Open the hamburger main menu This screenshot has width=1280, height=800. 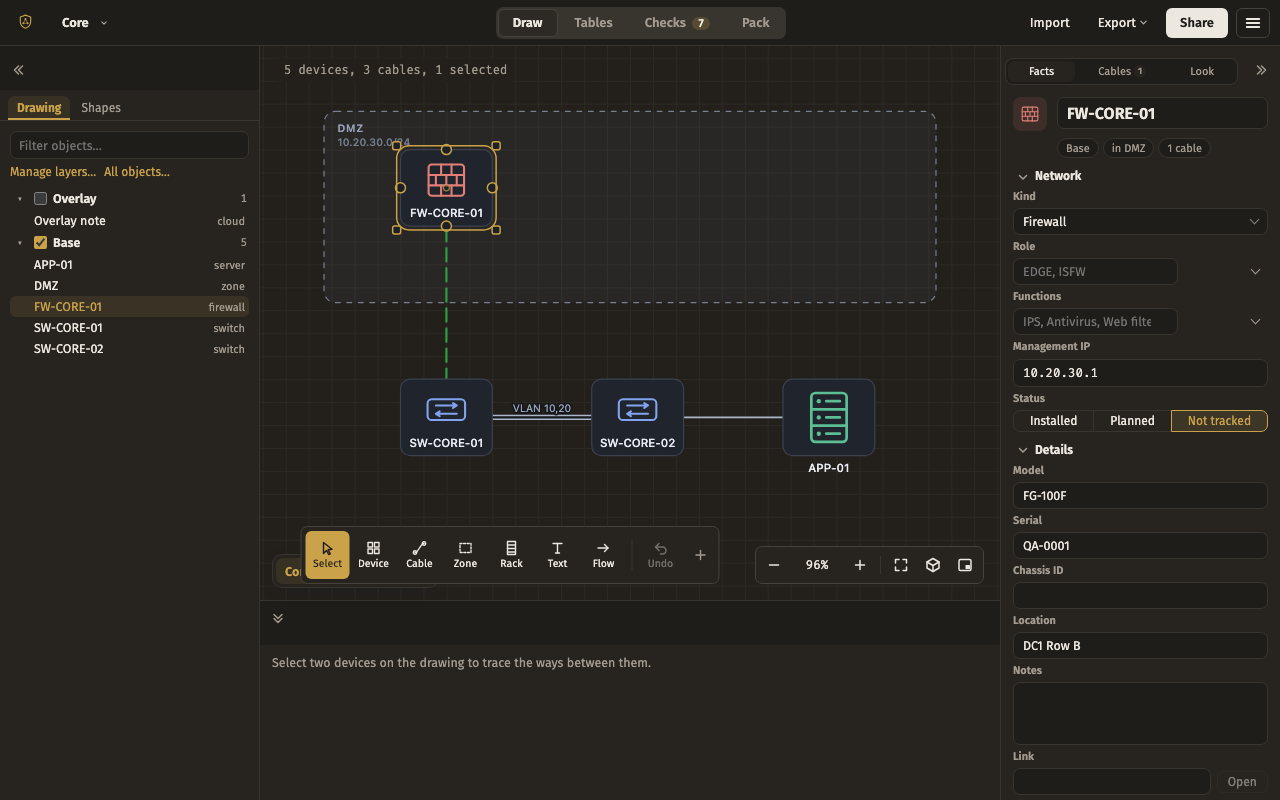point(1253,23)
